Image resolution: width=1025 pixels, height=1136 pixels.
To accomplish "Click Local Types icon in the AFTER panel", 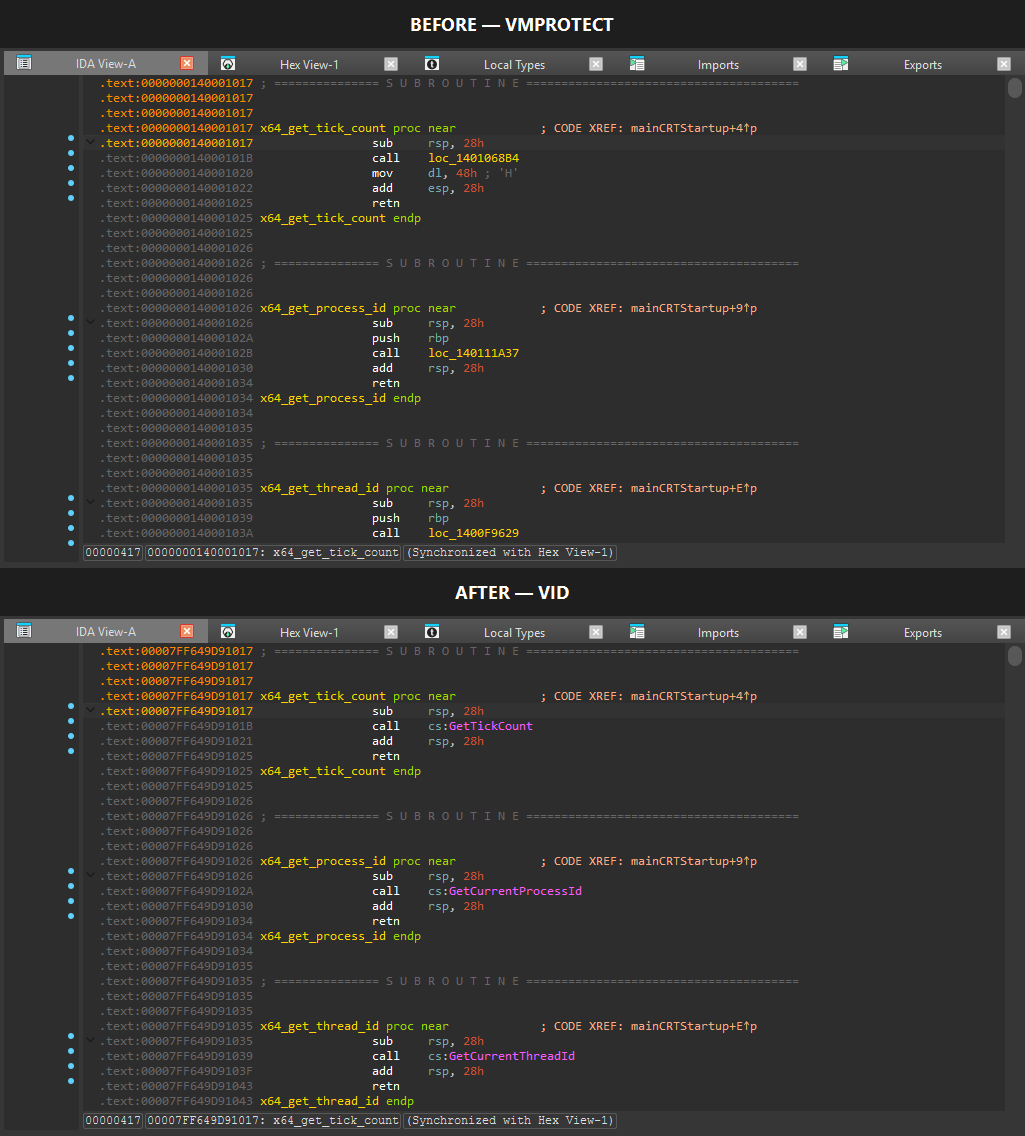I will point(432,632).
